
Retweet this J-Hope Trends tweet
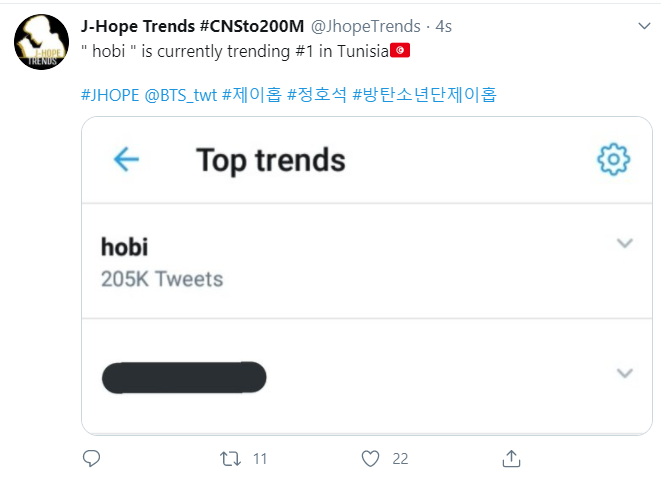pos(230,459)
